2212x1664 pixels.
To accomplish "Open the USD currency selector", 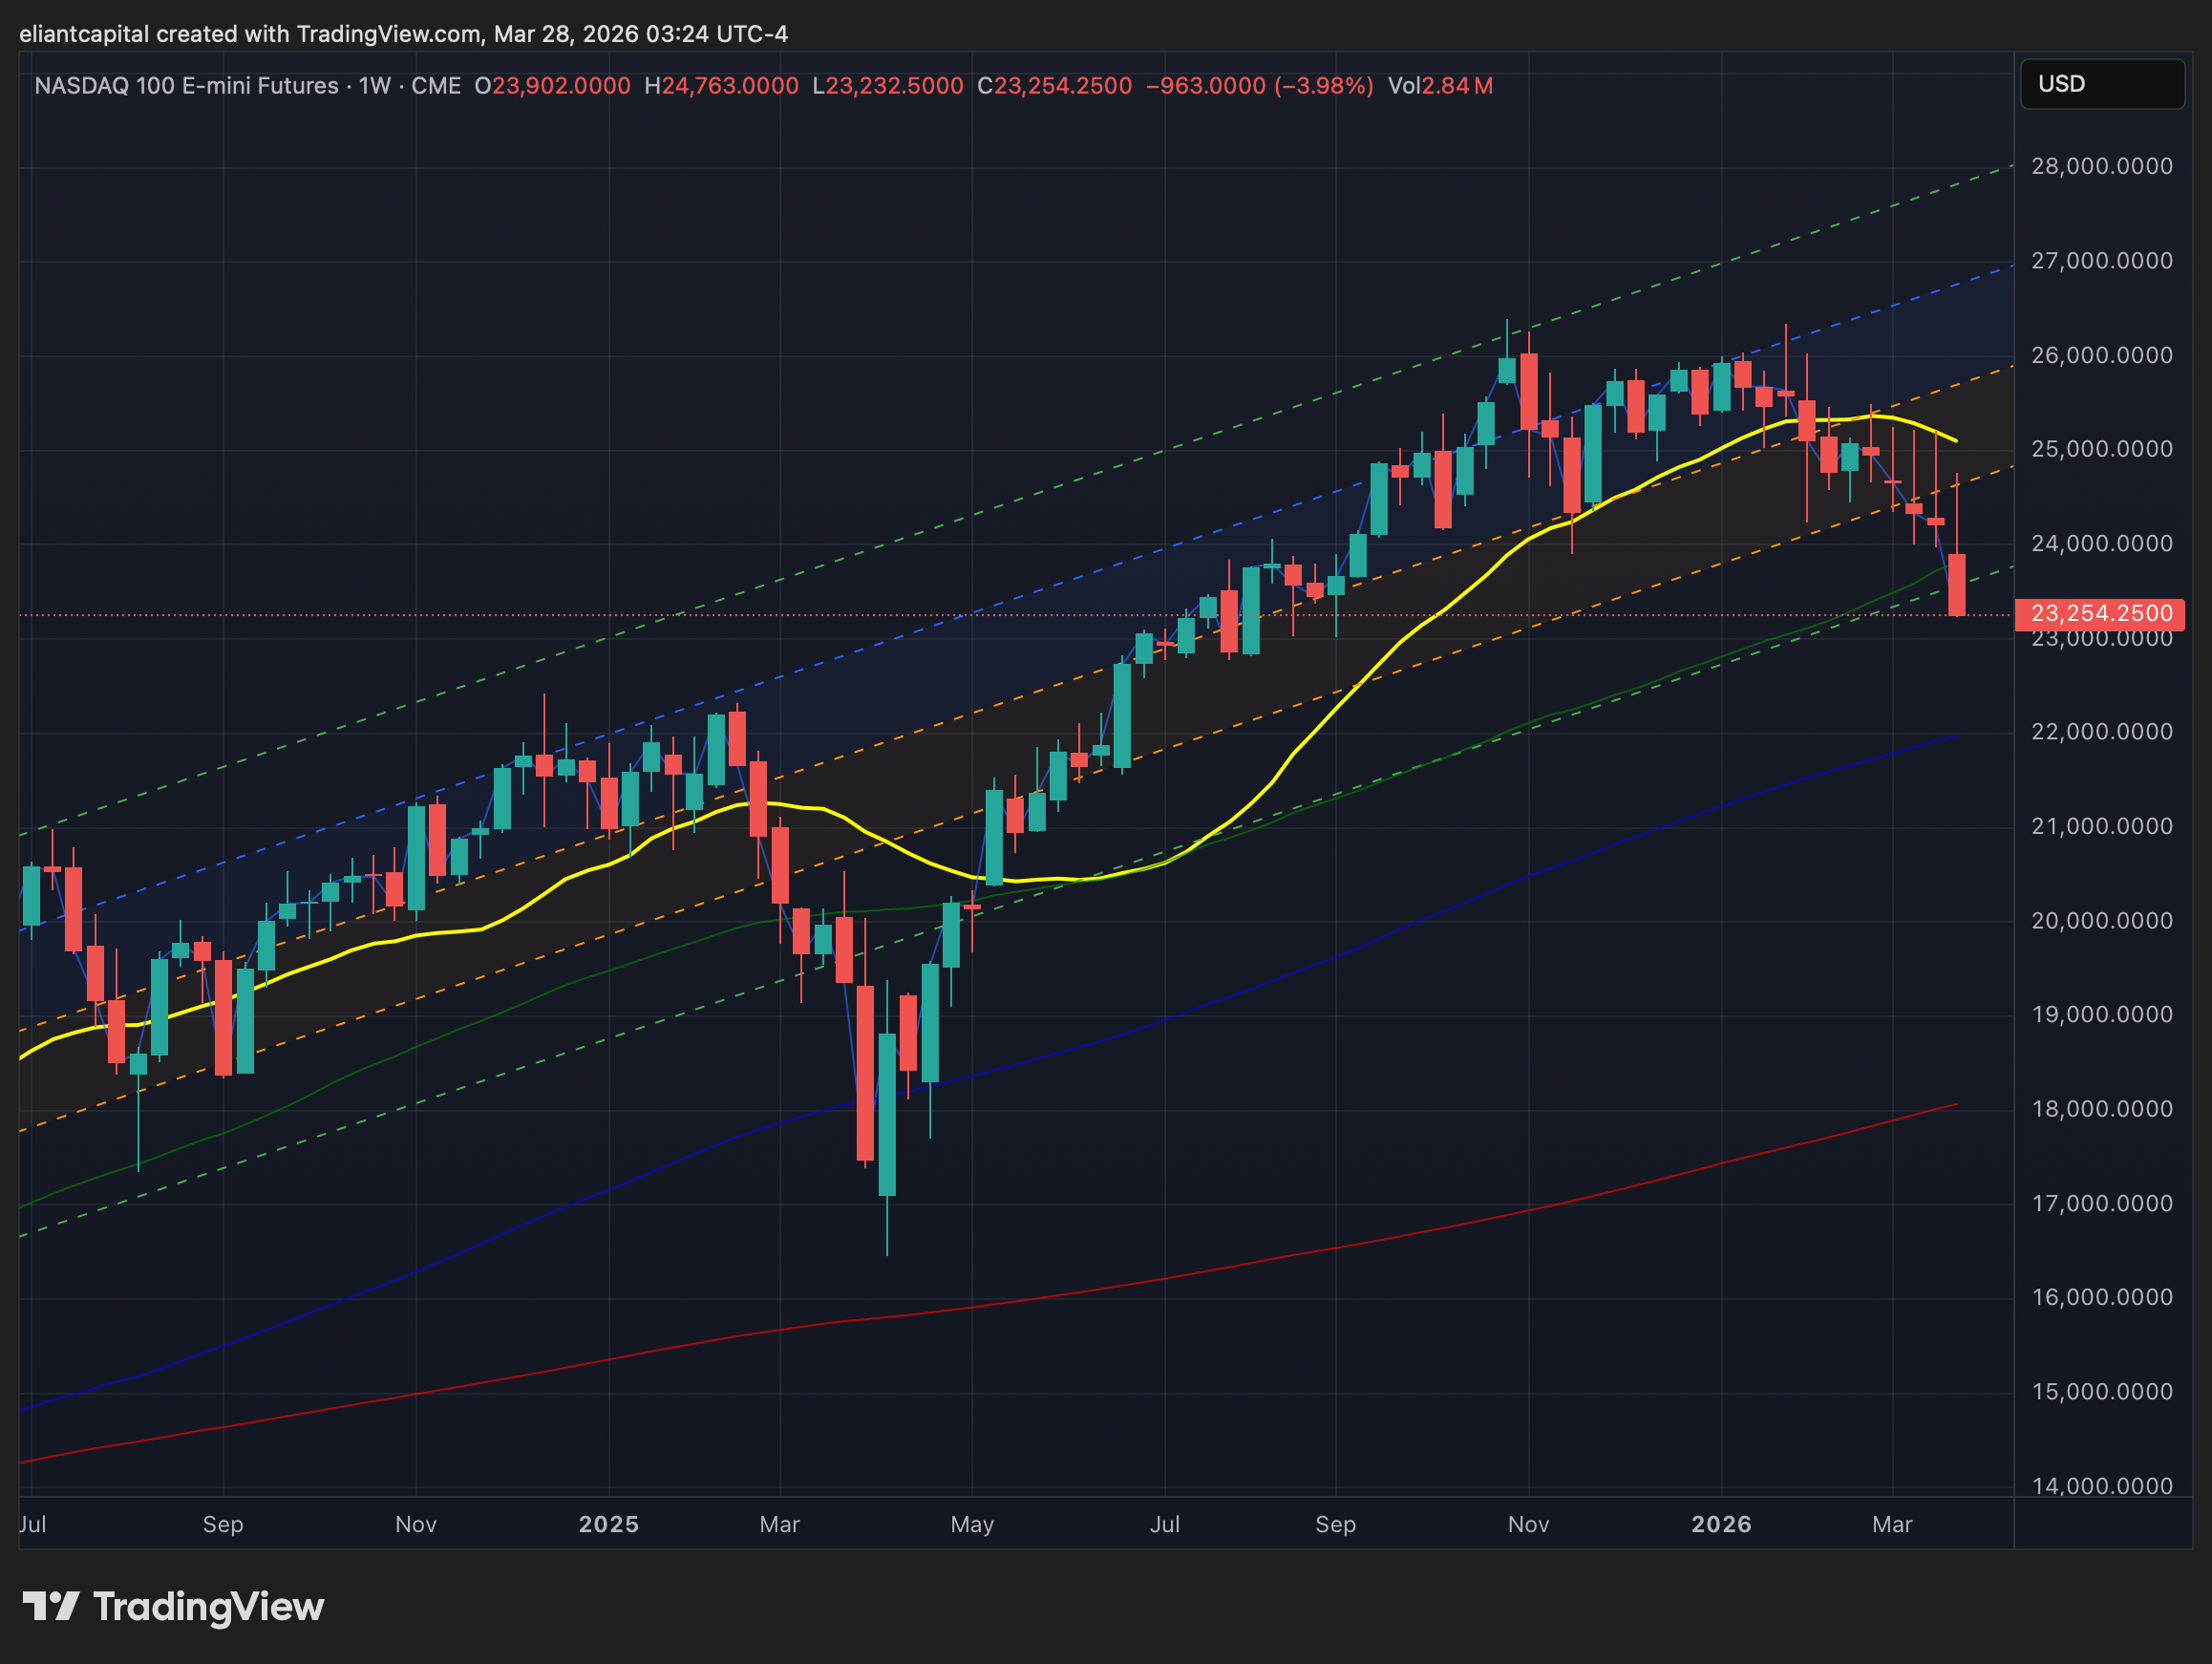I will 2101,84.
